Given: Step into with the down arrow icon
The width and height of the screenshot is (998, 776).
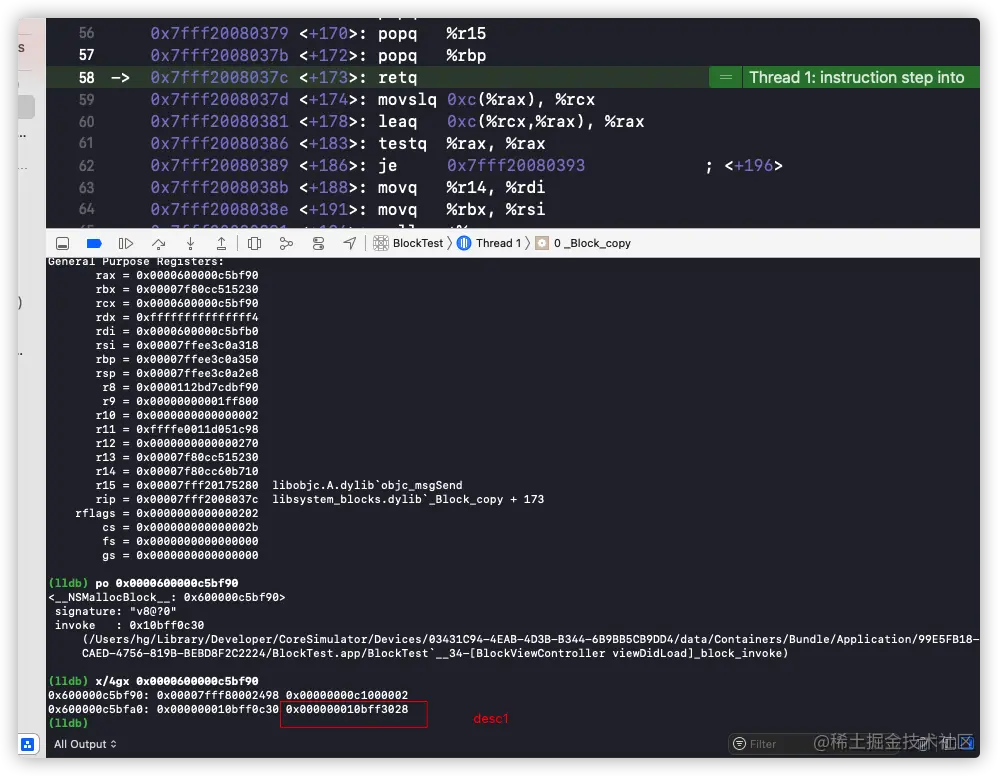Looking at the screenshot, I should [190, 243].
